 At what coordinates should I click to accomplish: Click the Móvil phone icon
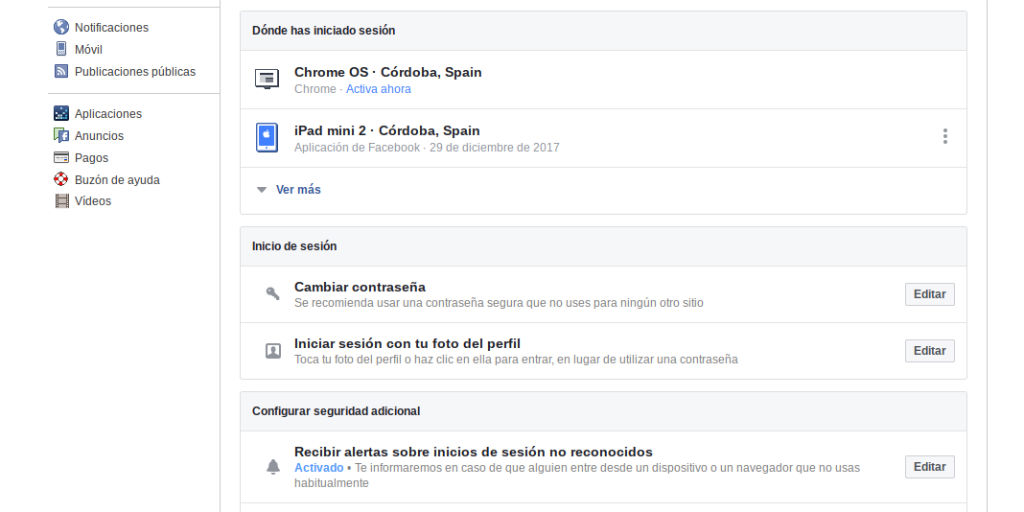point(61,49)
